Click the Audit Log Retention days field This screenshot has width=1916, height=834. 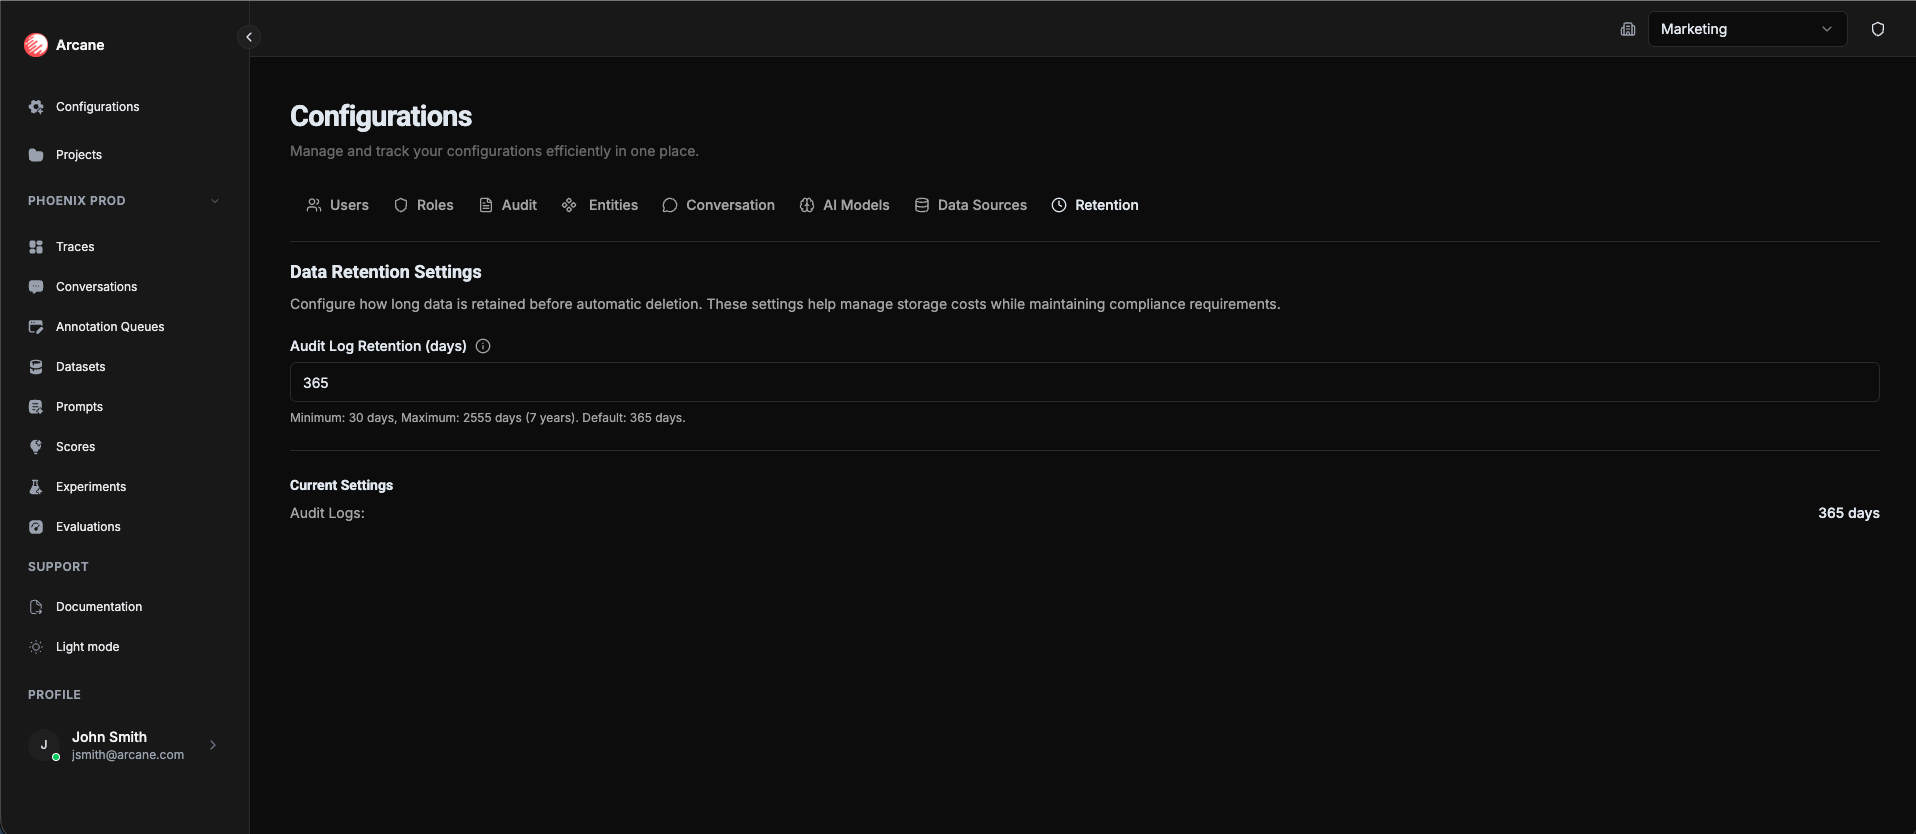tap(1084, 383)
